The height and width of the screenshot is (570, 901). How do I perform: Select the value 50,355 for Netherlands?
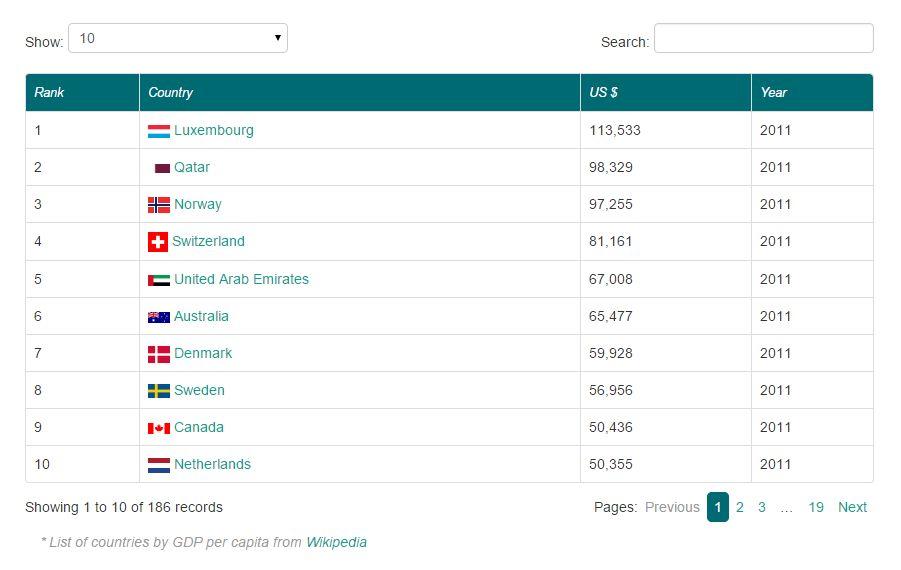pyautogui.click(x=610, y=464)
